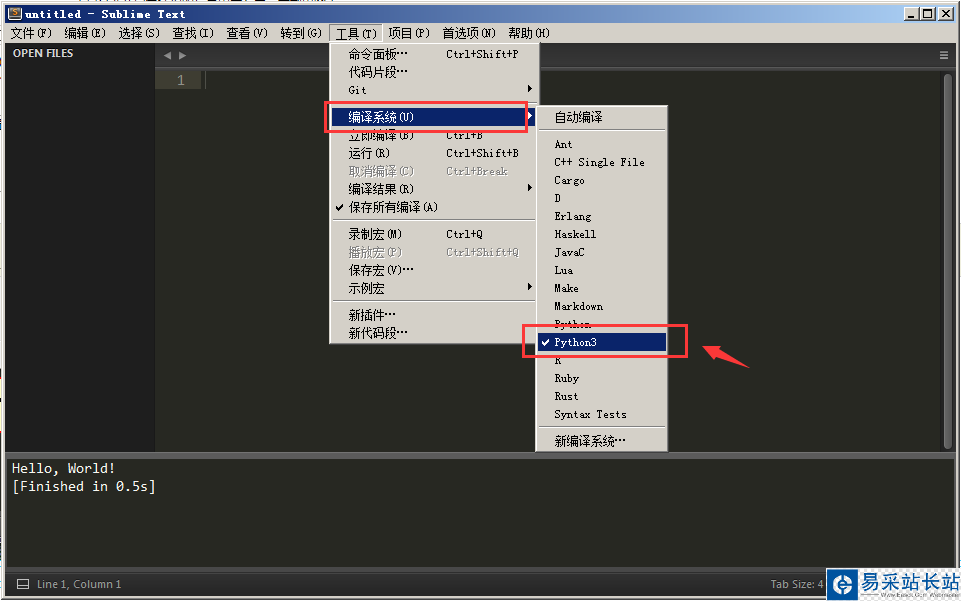
Task: Select Markdown build system
Action: pyautogui.click(x=602, y=306)
